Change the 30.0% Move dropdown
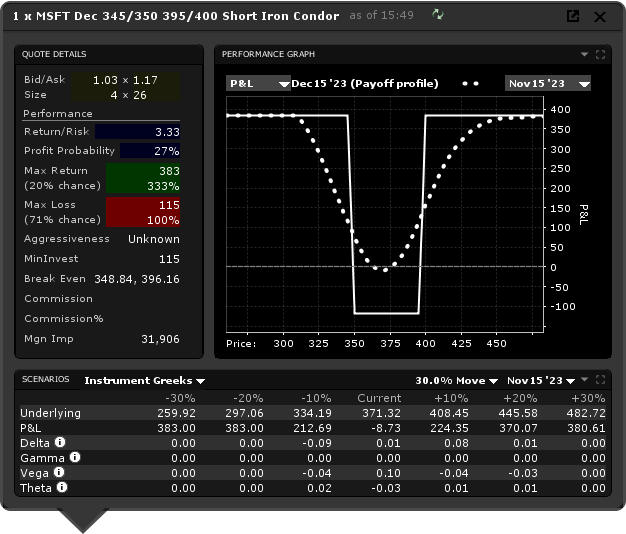Image resolution: width=626 pixels, height=534 pixels. [456, 381]
